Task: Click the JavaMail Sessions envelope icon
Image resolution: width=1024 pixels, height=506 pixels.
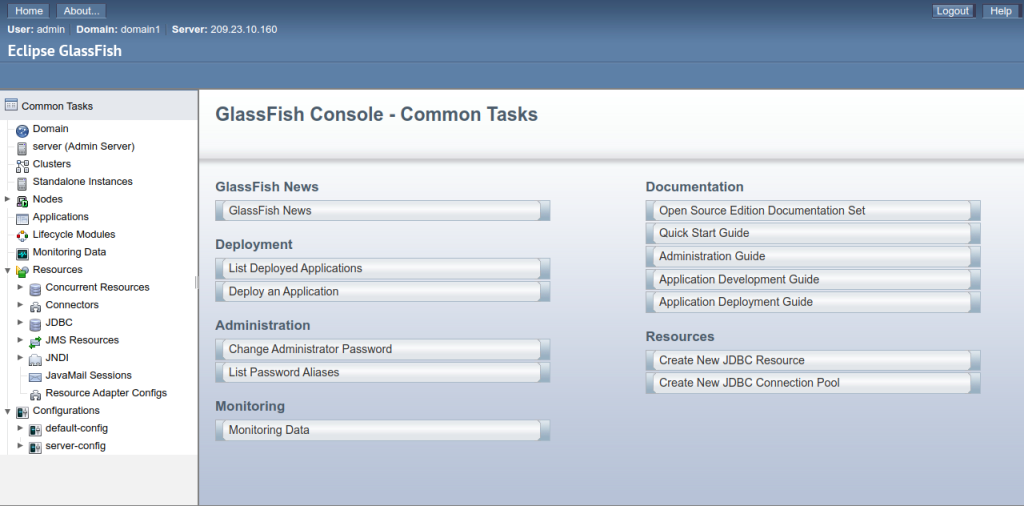Action: click(x=35, y=377)
